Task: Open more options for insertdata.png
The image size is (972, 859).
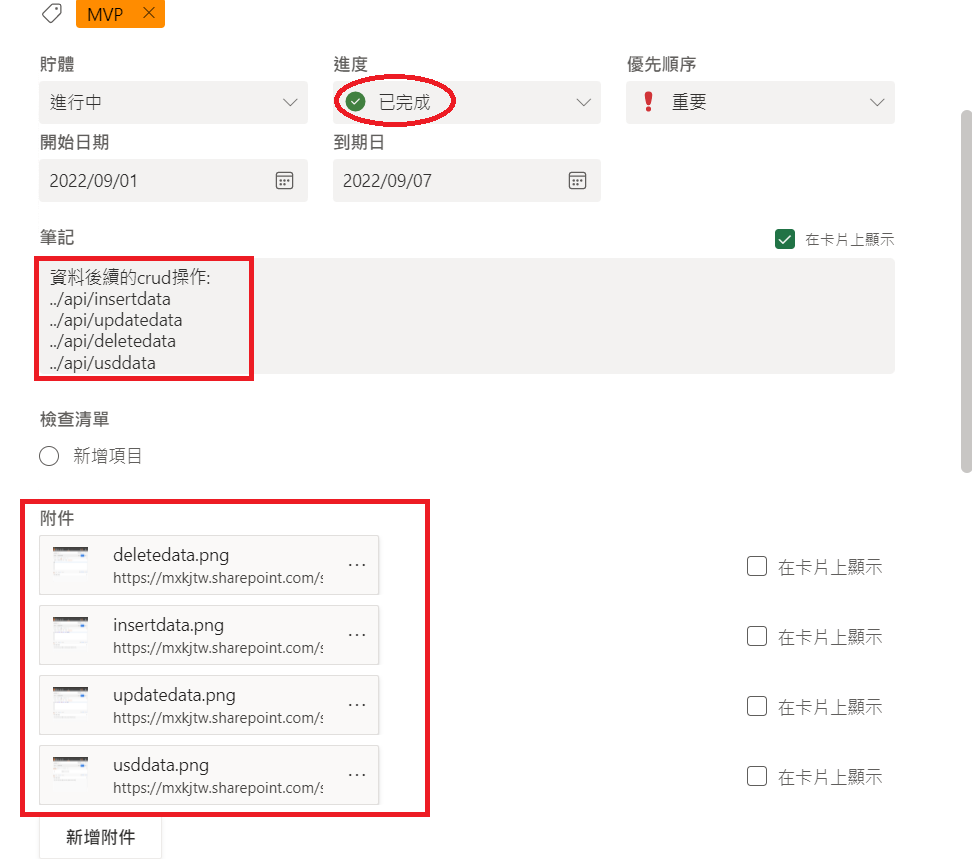Action: point(357,635)
